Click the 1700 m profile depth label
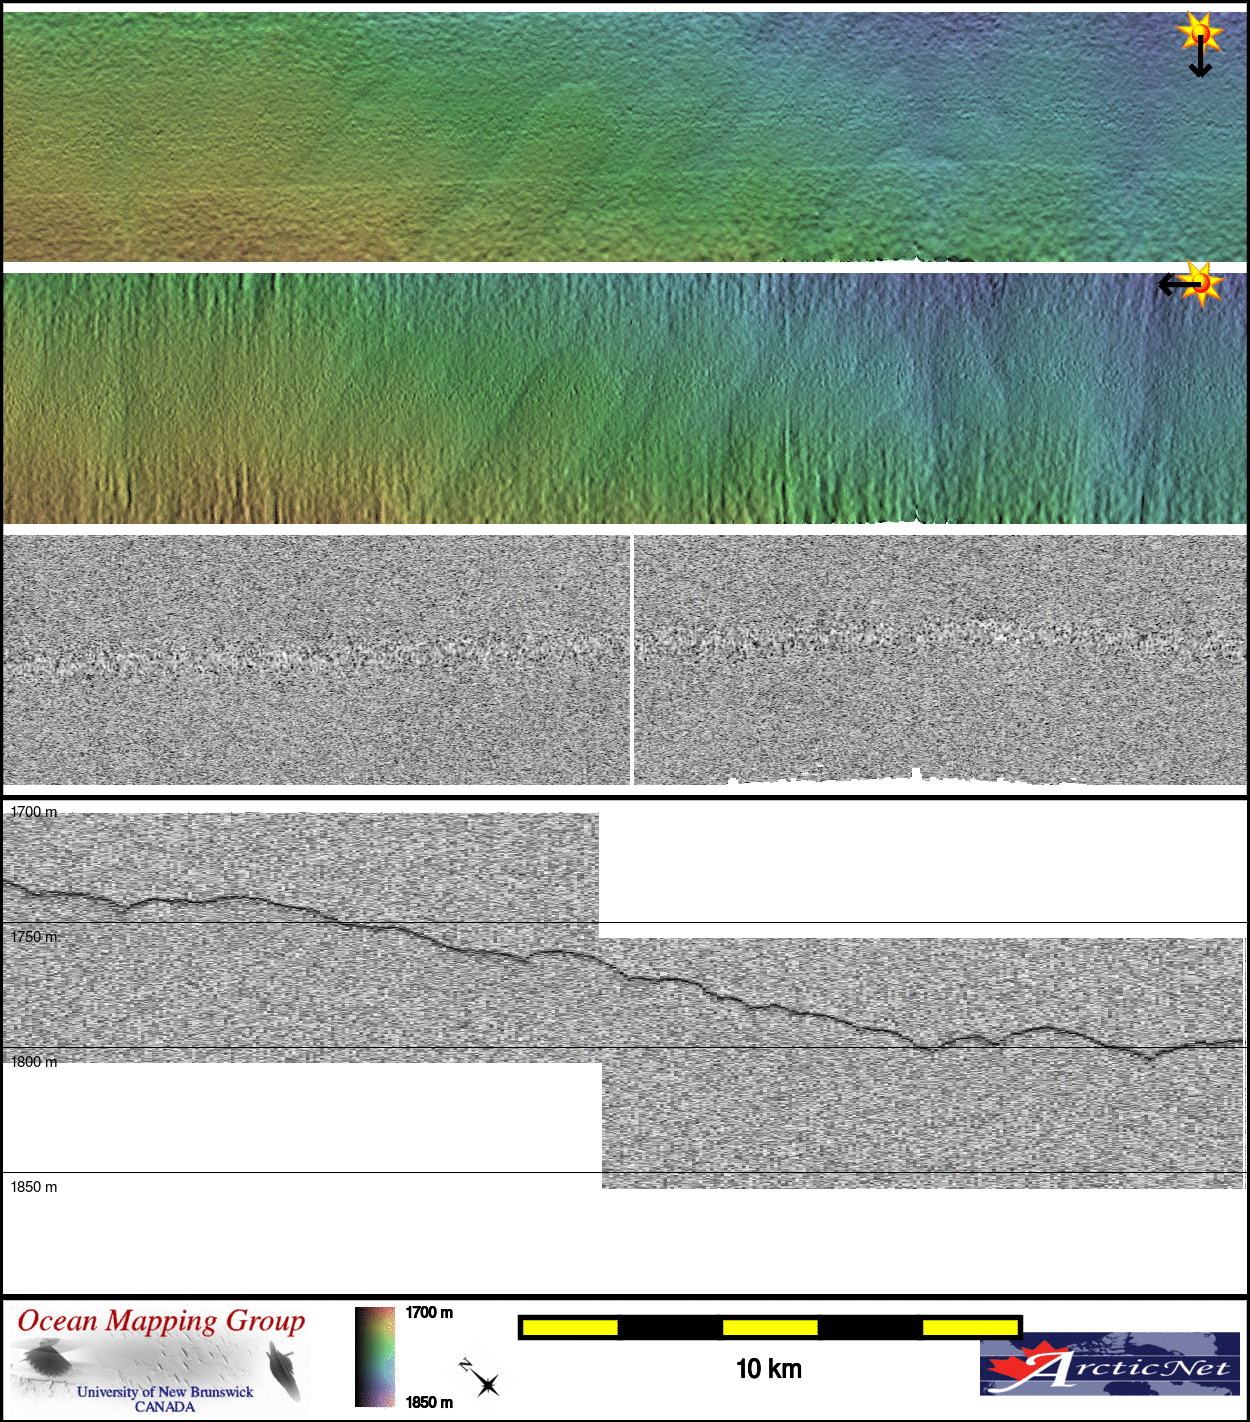 coord(34,812)
